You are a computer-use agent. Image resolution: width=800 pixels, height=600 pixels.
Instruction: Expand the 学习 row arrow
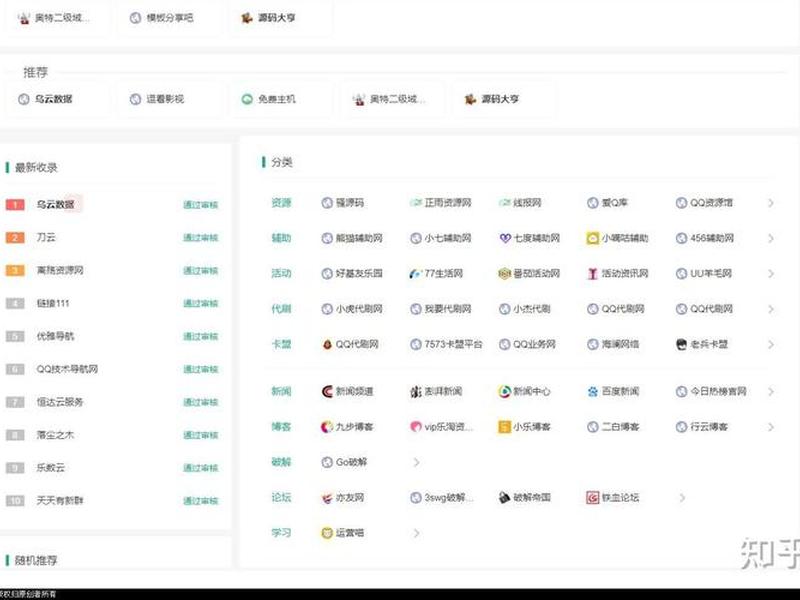[416, 534]
